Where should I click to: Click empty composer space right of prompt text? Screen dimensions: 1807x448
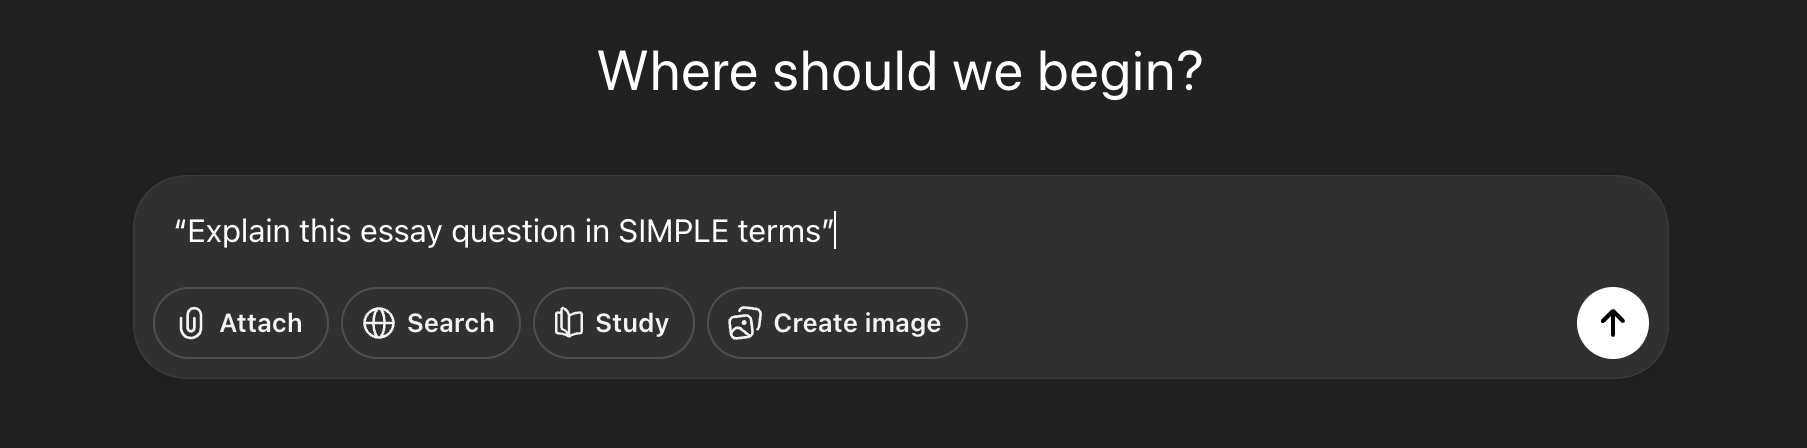(x=1200, y=231)
